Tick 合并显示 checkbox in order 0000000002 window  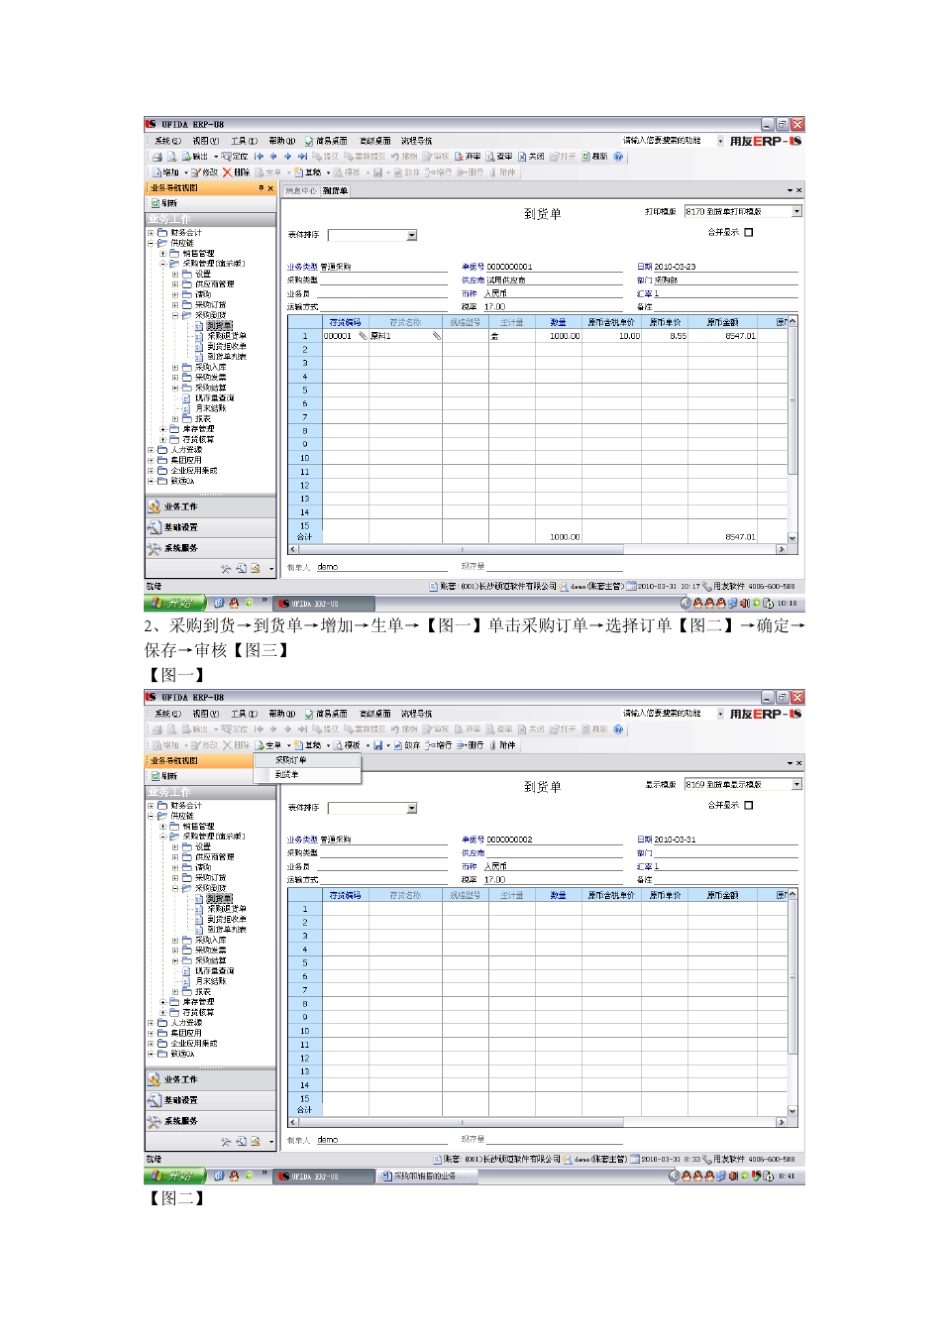point(748,805)
